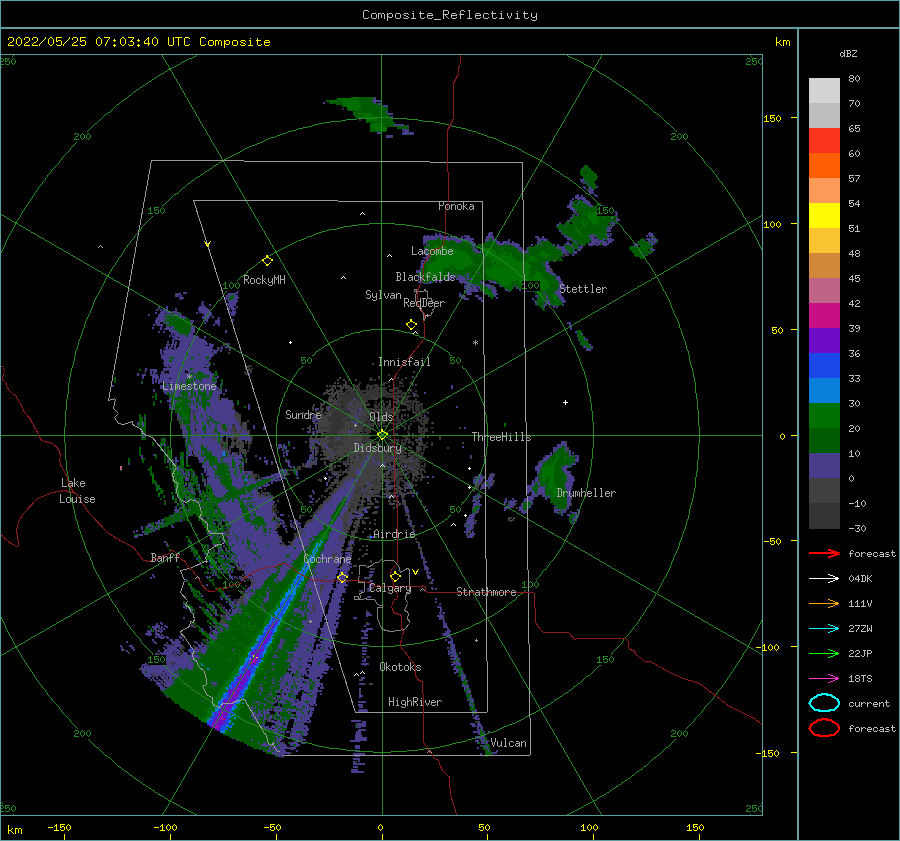Select the RedDeer city label
Viewport: 900px width, 841px height.
point(424,303)
